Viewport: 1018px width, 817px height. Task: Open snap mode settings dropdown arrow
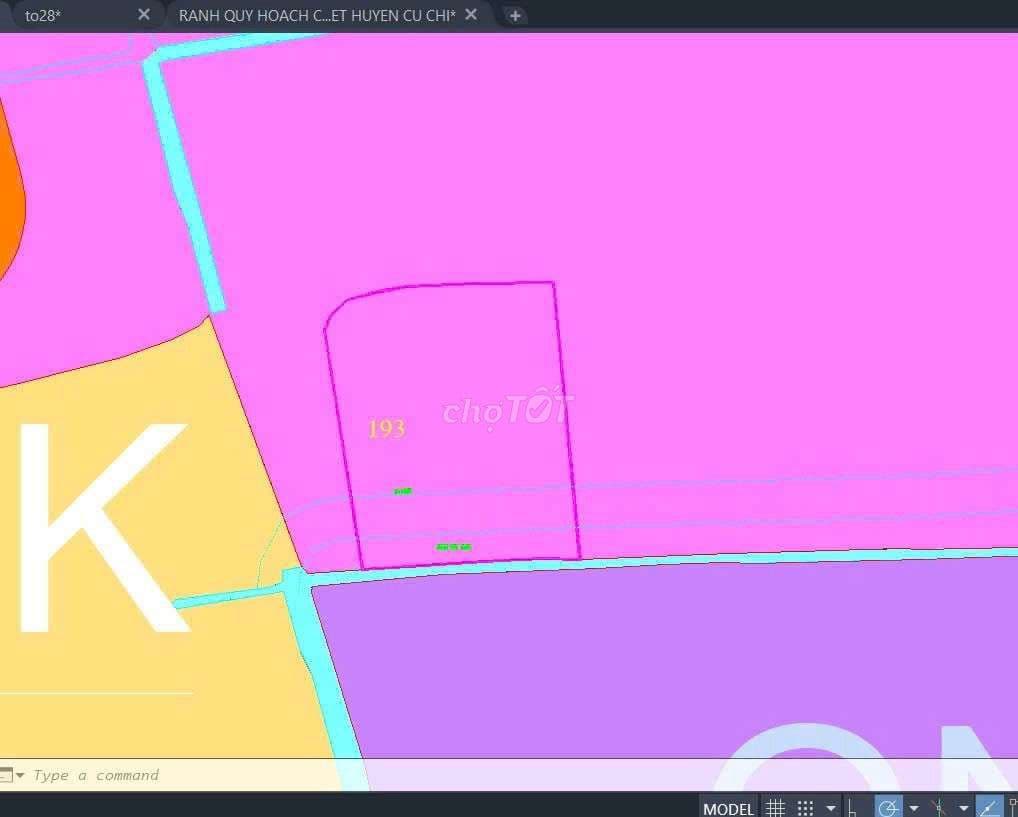[x=830, y=809]
